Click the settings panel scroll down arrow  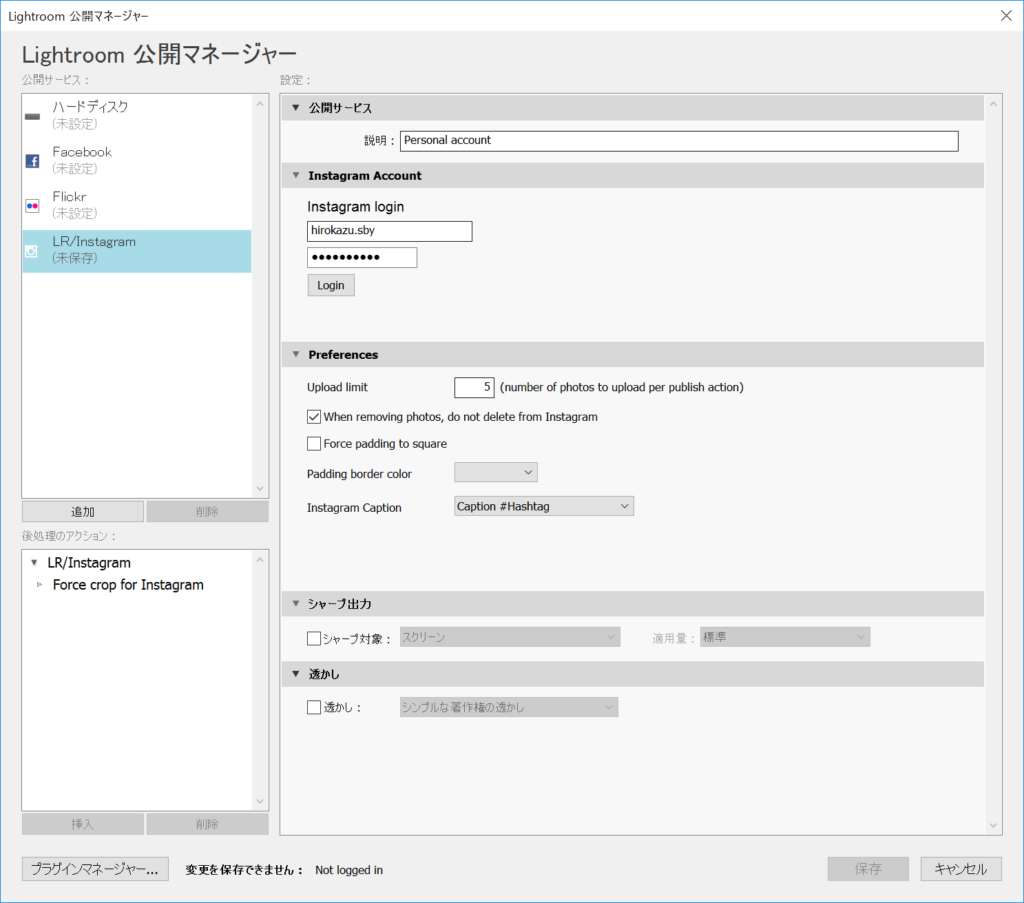[x=993, y=825]
